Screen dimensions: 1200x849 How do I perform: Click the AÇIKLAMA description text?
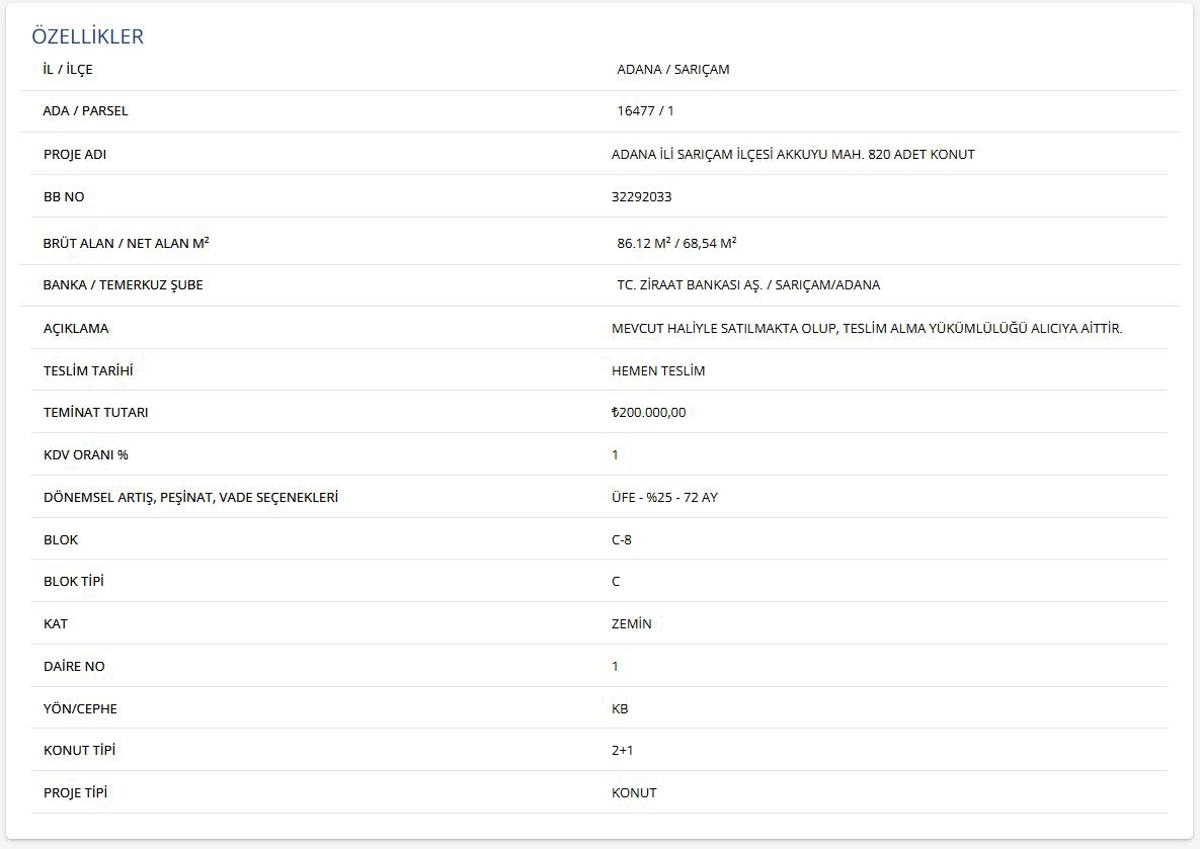(866, 328)
